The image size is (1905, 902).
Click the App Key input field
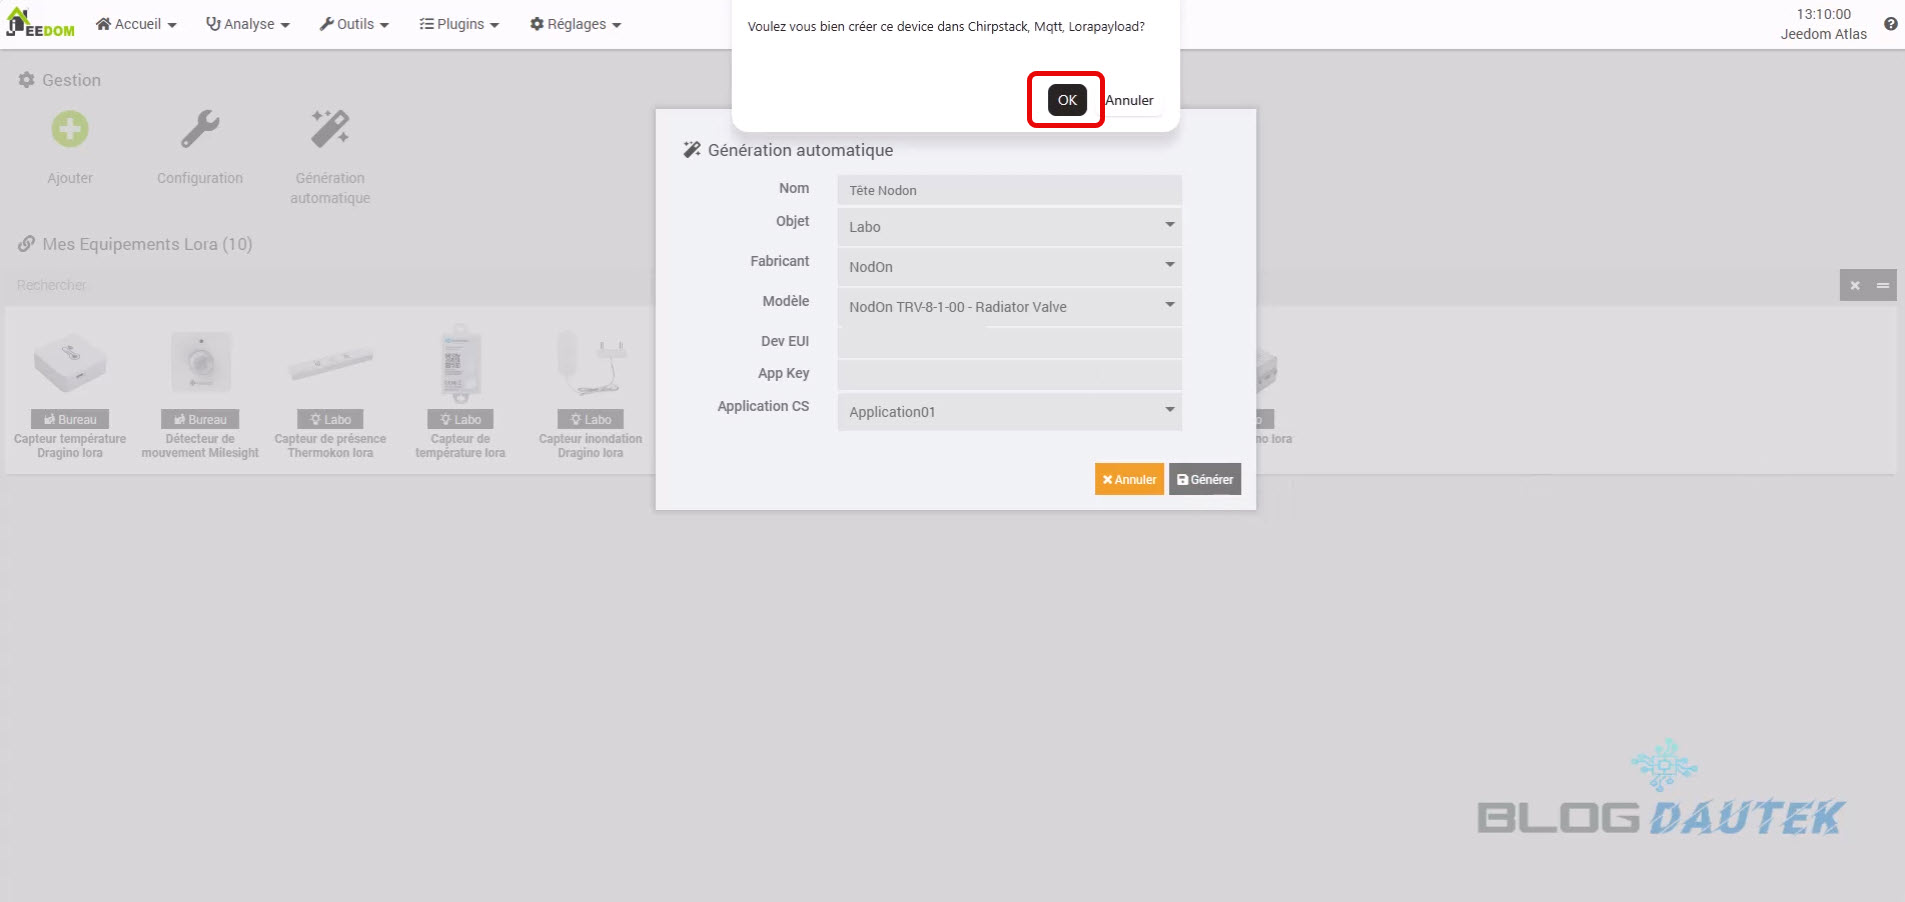(x=1009, y=375)
